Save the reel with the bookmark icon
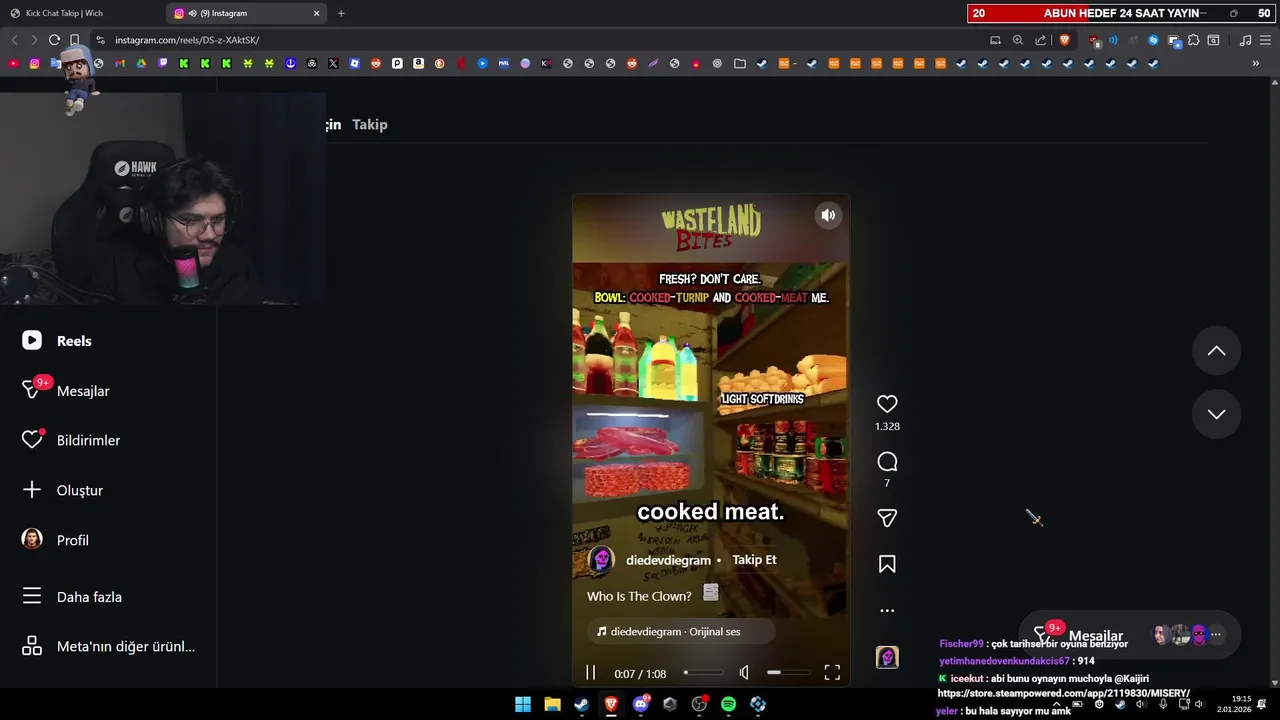Screen dimensions: 1280x720 (887, 565)
